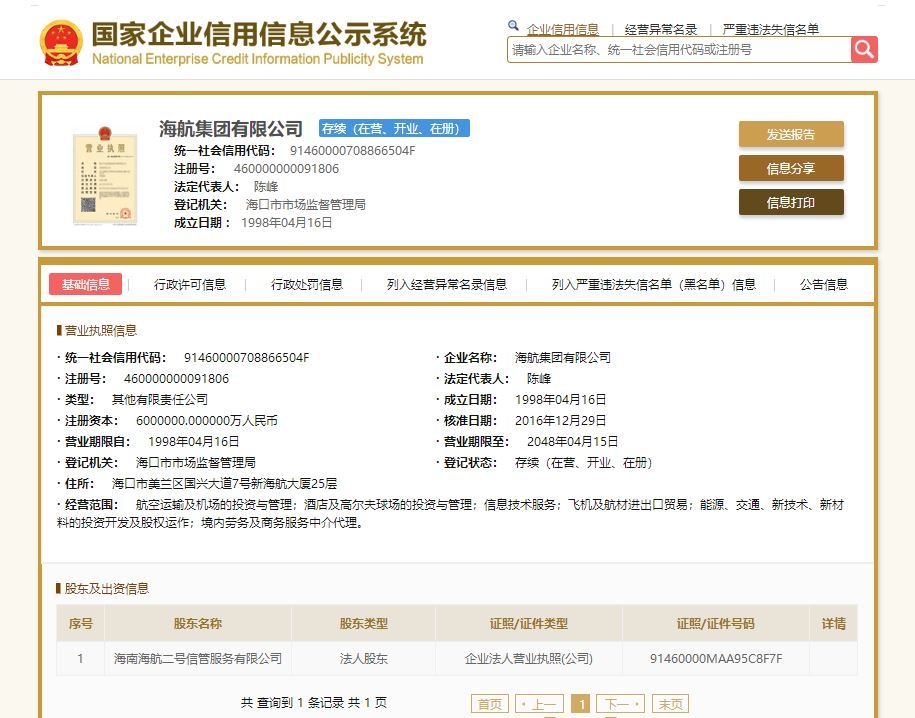Click the address 海口市美兰区国兴大道7号新海航大厦25层
Screen dimensions: 915x718
[x=225, y=483]
